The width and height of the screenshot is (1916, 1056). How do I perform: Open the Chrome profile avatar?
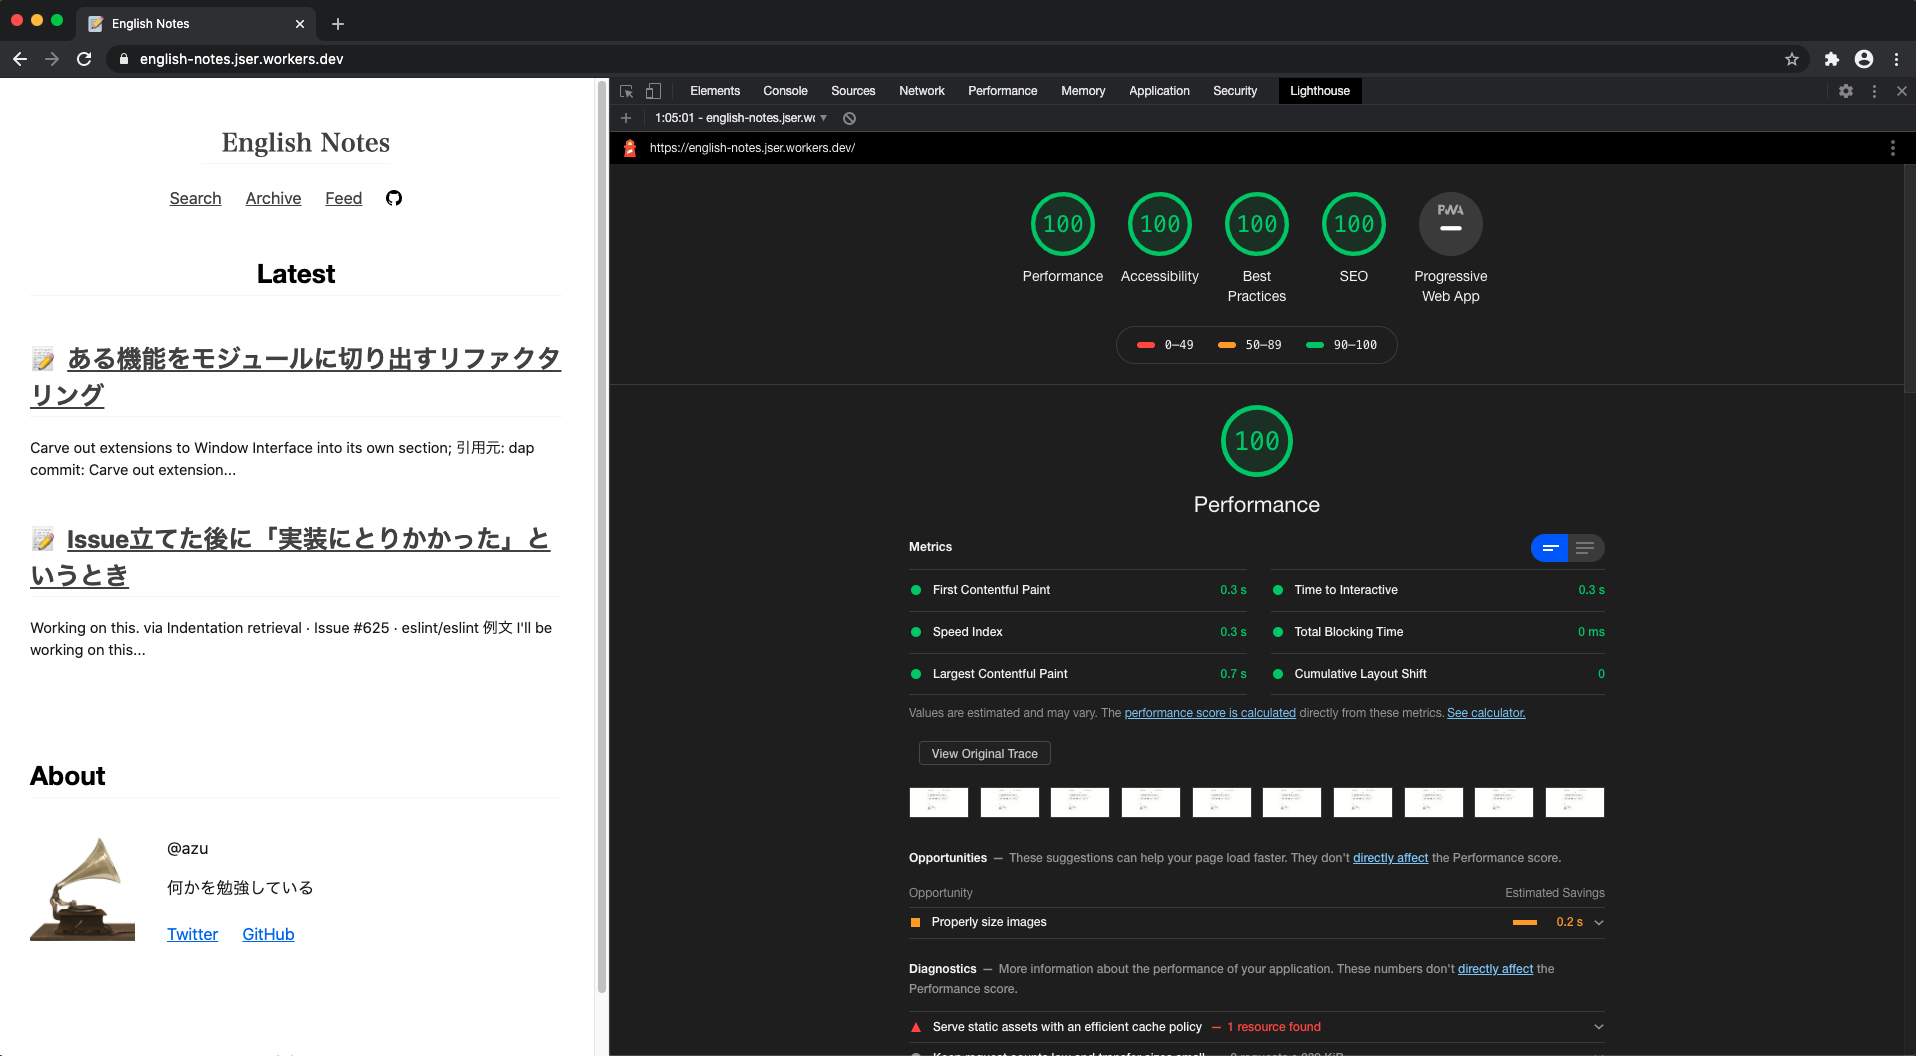click(1864, 59)
